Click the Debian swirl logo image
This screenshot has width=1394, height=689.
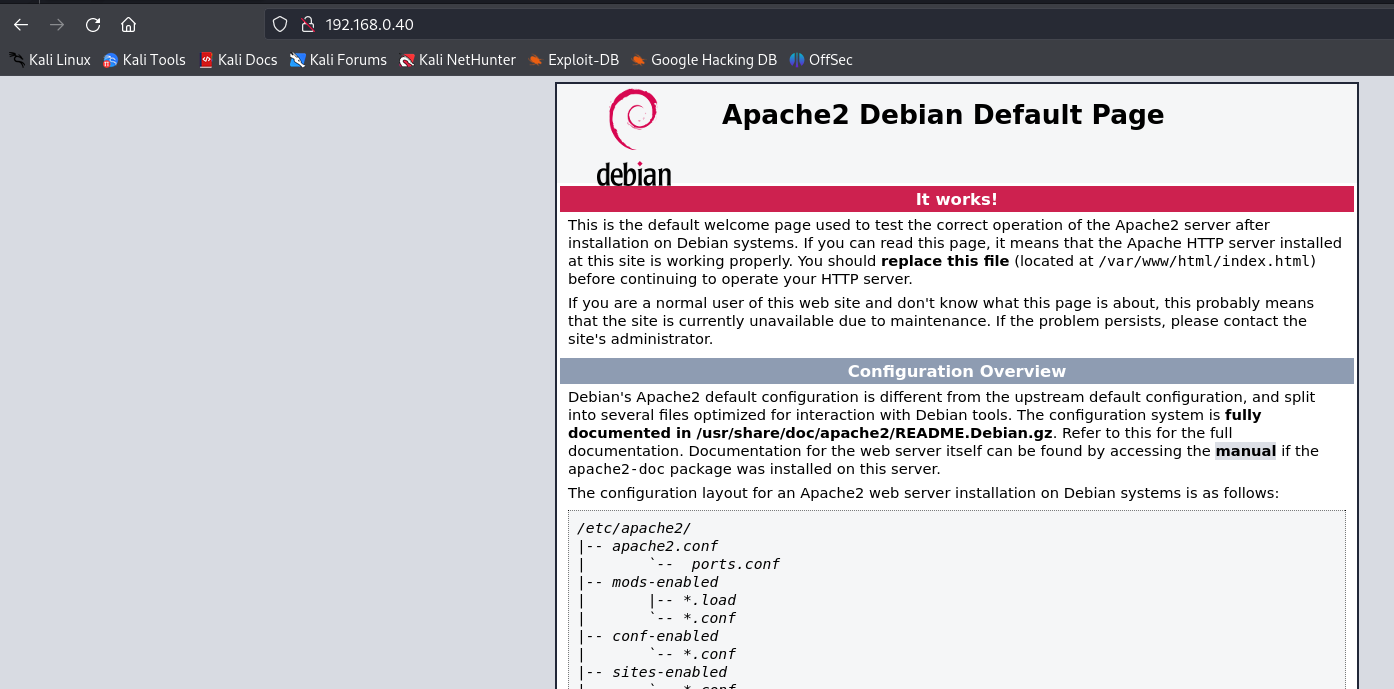point(634,137)
